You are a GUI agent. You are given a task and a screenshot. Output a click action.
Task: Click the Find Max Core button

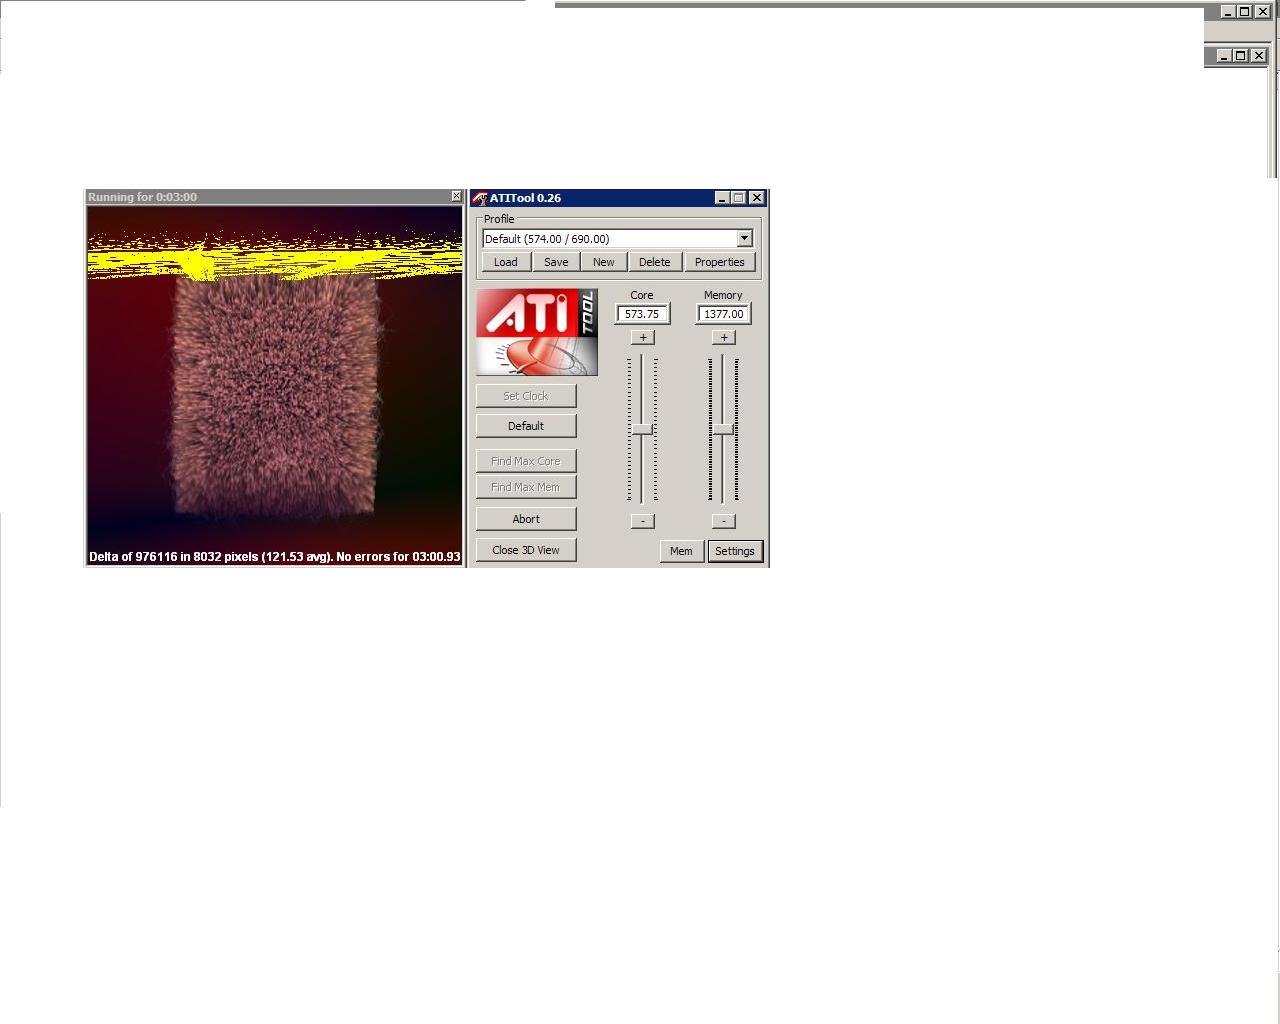(x=526, y=461)
